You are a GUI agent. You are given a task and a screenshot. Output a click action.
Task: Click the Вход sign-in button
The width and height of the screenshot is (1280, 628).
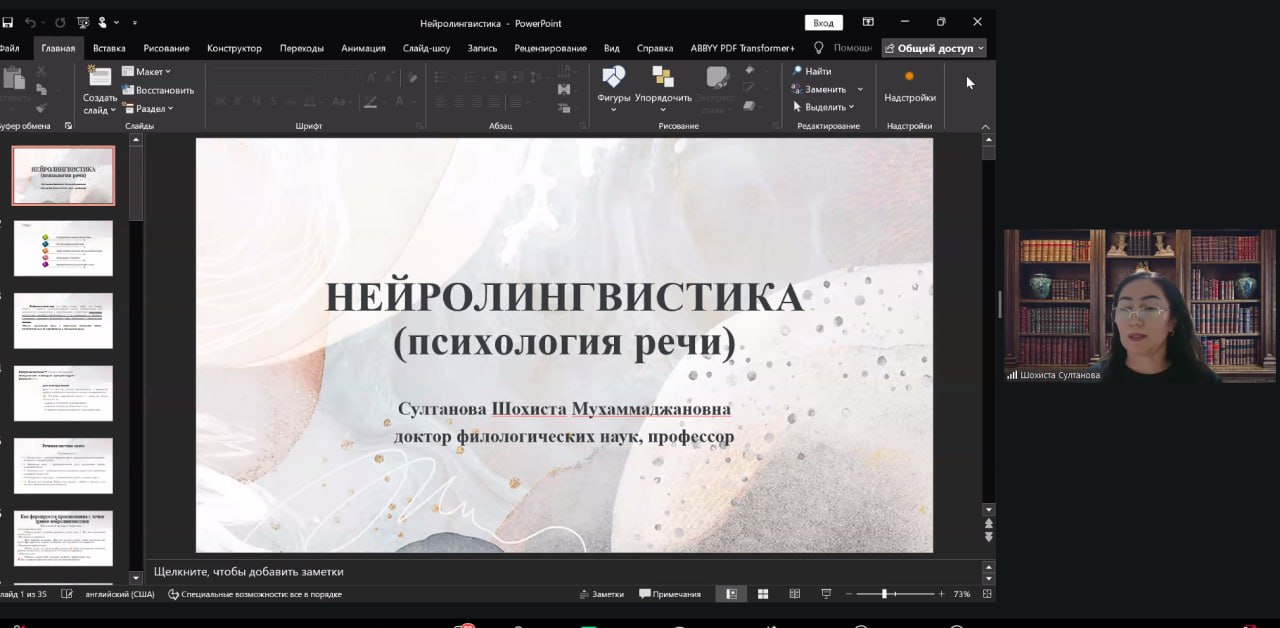(823, 22)
